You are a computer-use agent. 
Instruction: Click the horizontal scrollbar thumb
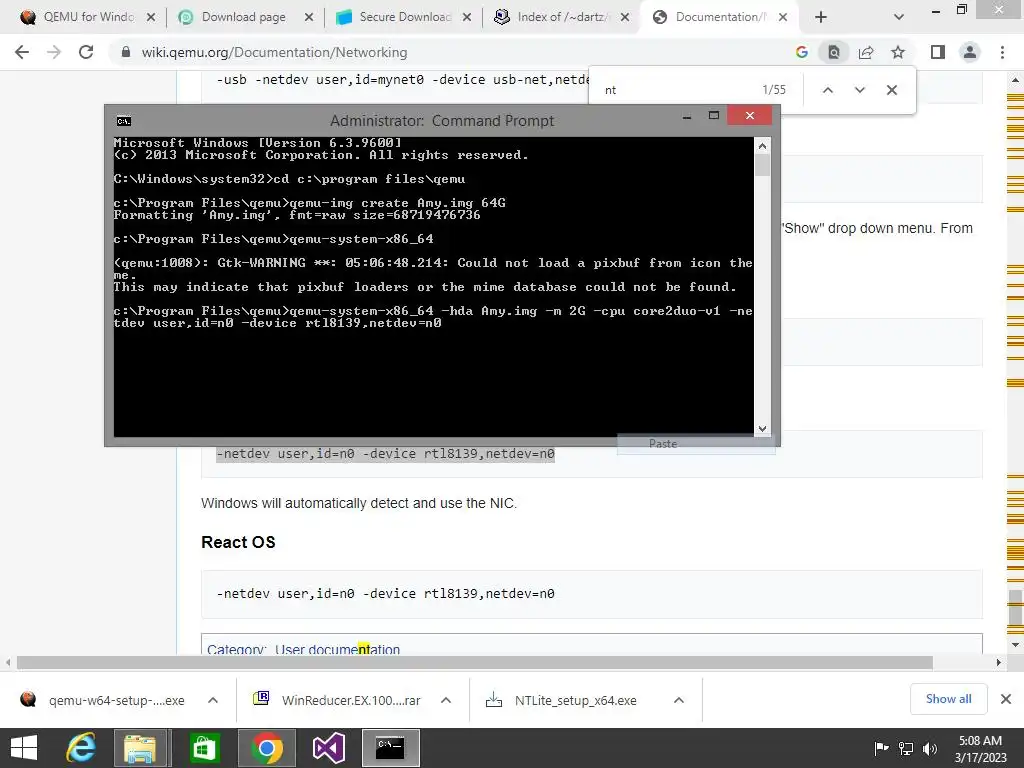(x=475, y=663)
